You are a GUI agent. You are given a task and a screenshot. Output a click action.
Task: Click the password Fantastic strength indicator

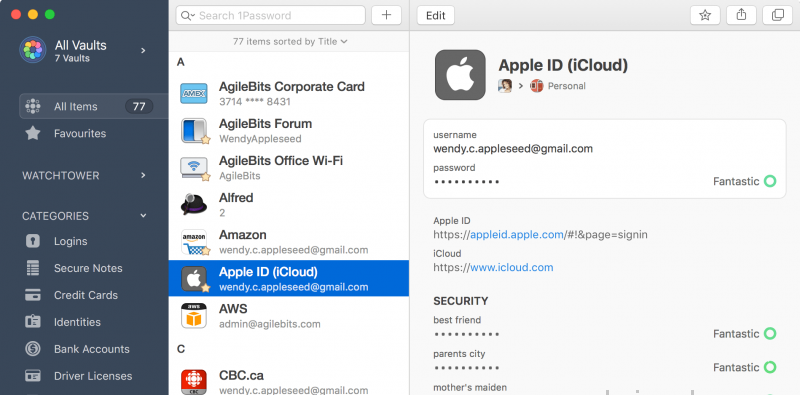744,181
